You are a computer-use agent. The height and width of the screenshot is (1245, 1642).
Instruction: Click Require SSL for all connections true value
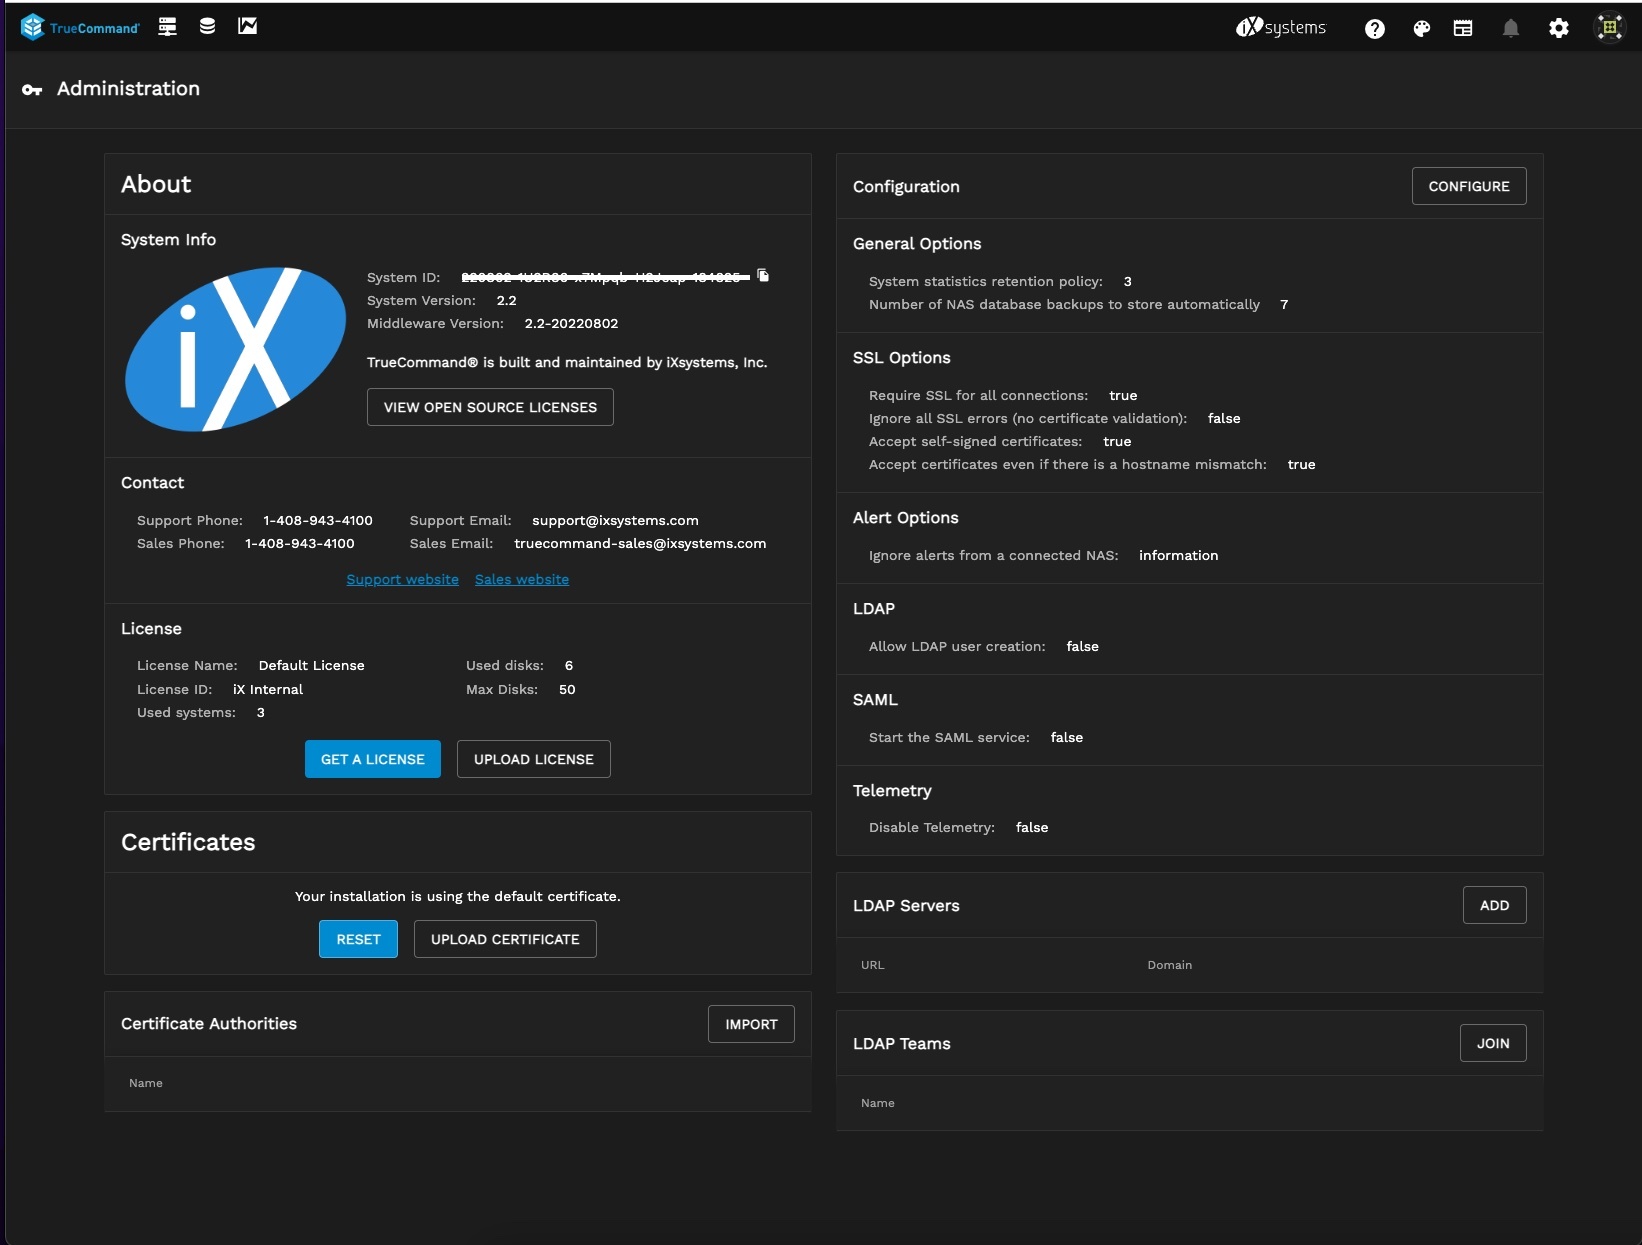pyautogui.click(x=1123, y=396)
